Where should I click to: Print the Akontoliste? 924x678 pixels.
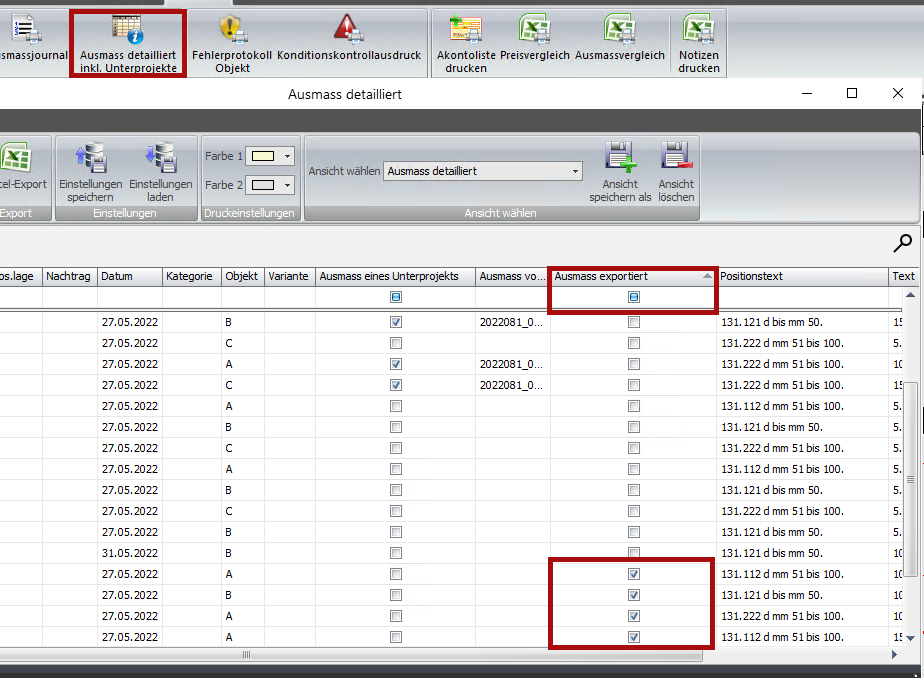pos(466,31)
